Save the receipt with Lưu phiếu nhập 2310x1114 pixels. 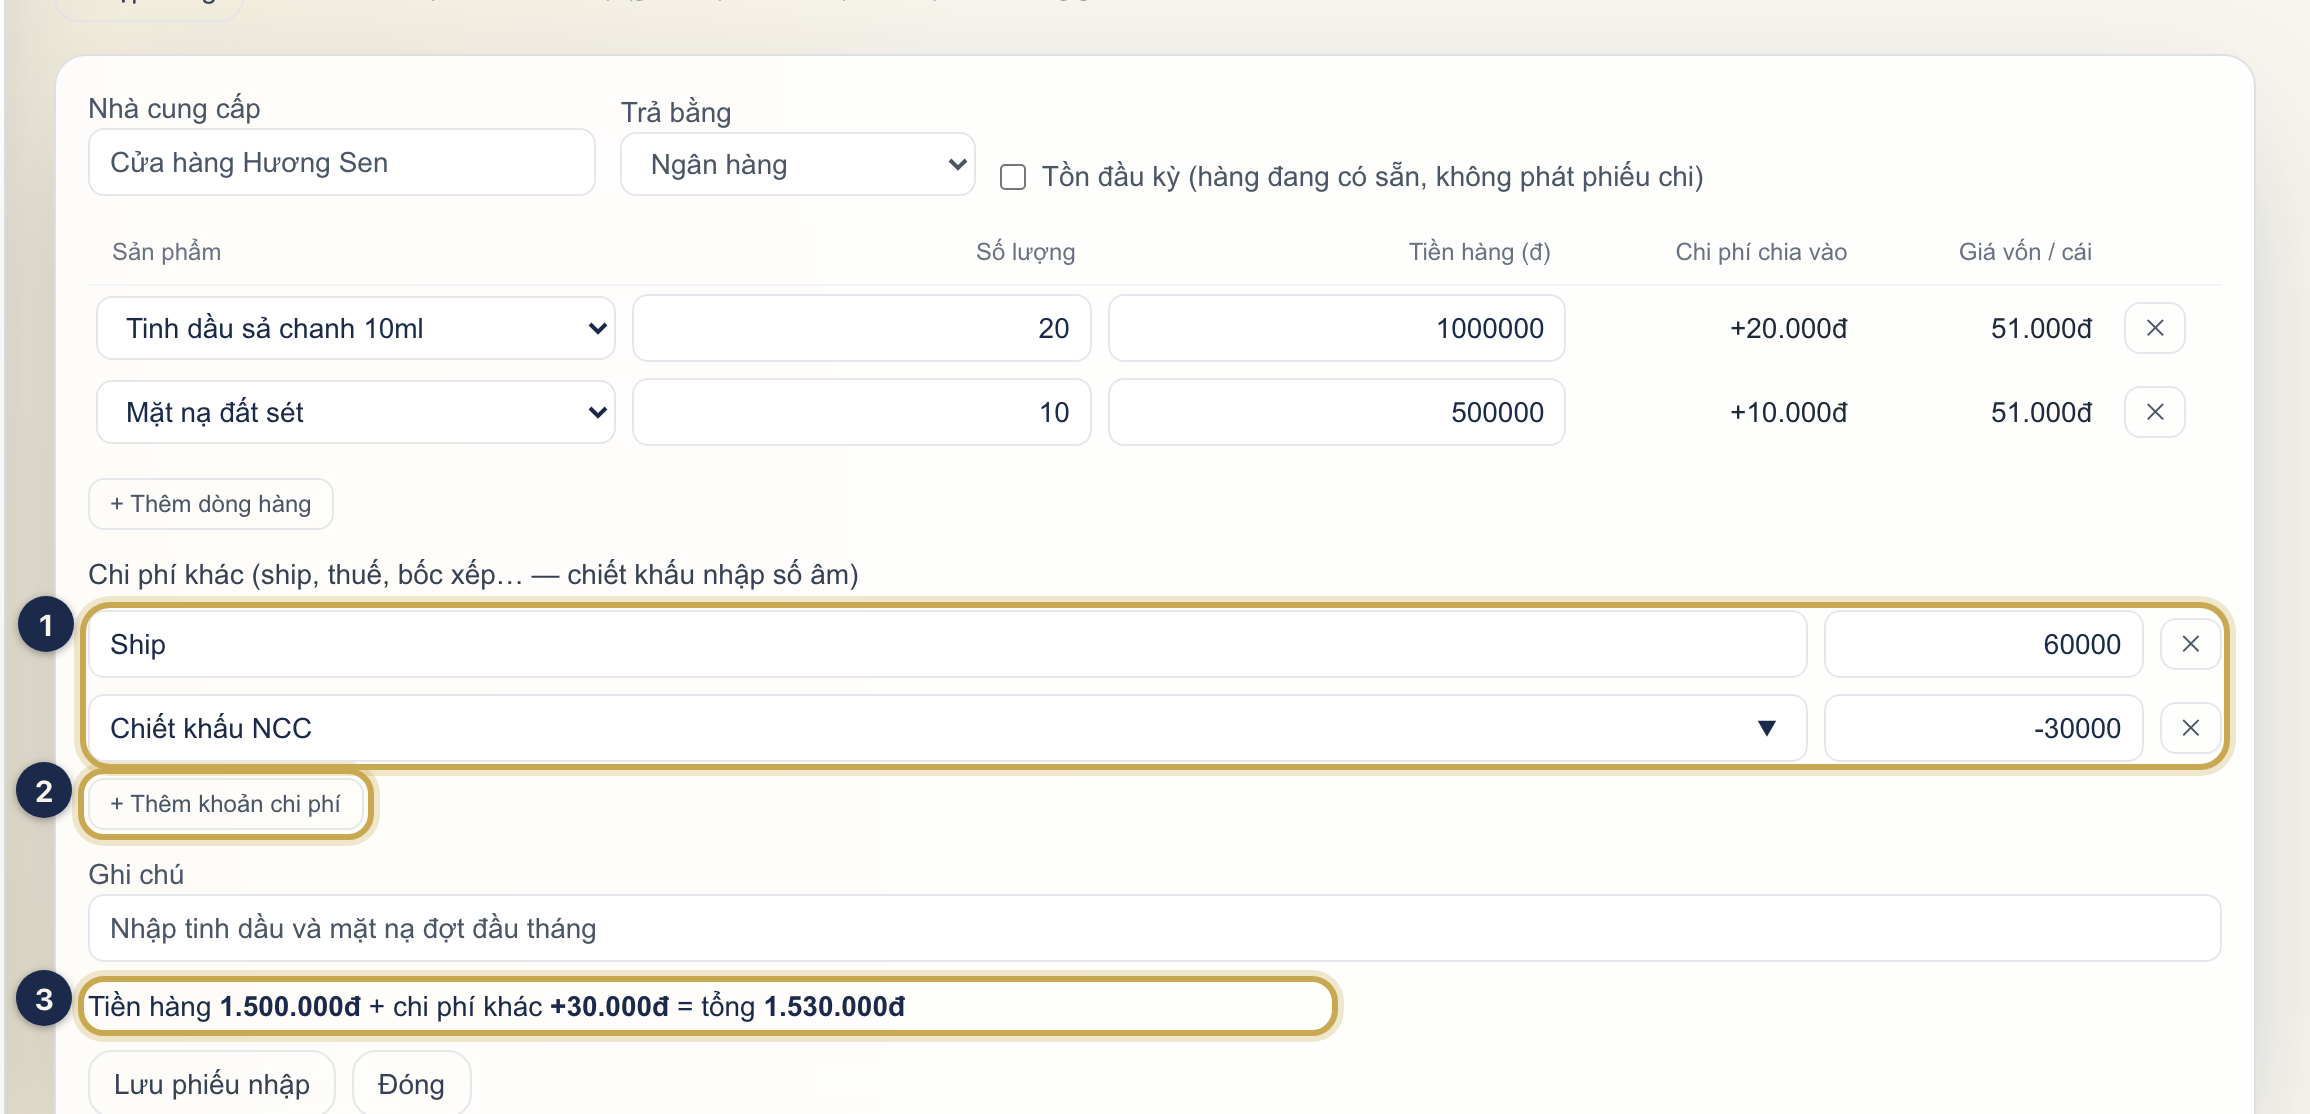[x=212, y=1084]
